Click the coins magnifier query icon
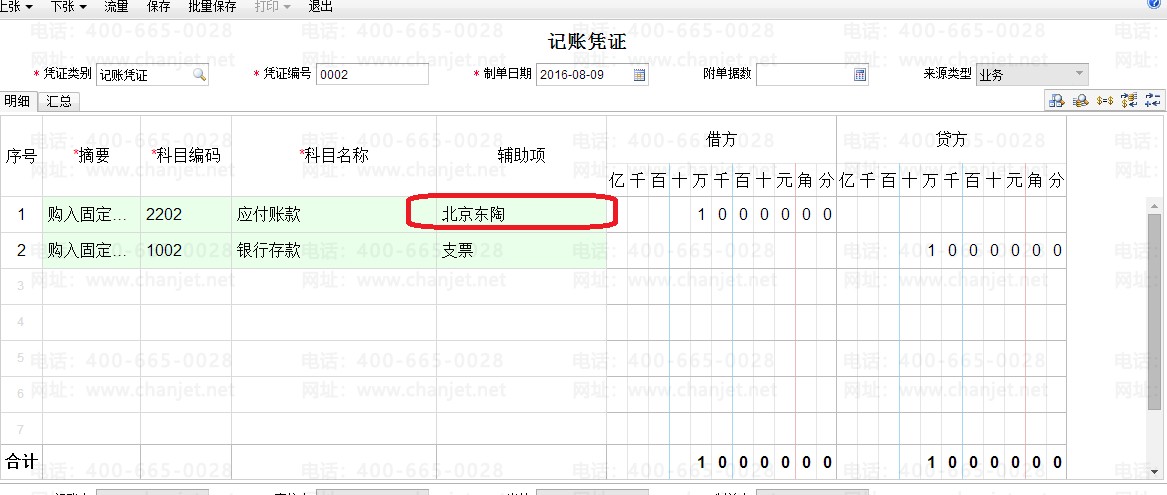This screenshot has height=495, width=1167. (x=1080, y=100)
